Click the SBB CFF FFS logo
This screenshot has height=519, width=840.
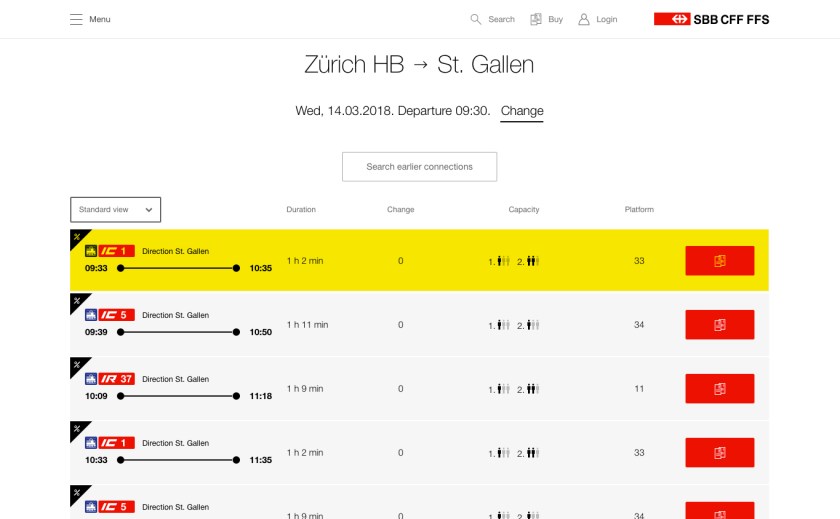tap(711, 19)
